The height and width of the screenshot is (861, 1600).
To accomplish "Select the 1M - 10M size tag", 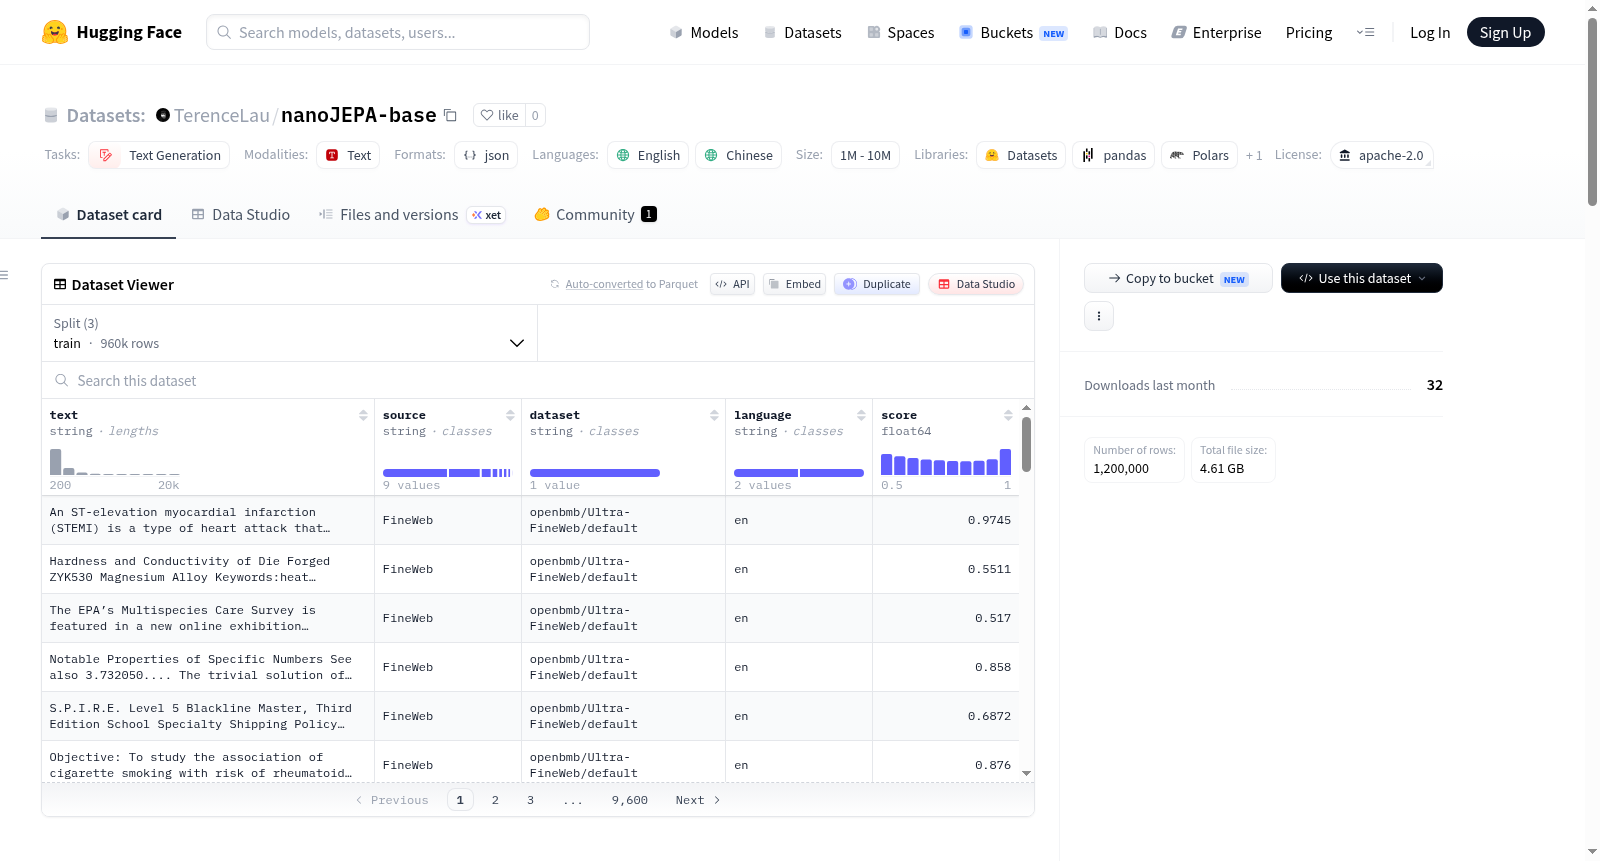I will point(865,155).
